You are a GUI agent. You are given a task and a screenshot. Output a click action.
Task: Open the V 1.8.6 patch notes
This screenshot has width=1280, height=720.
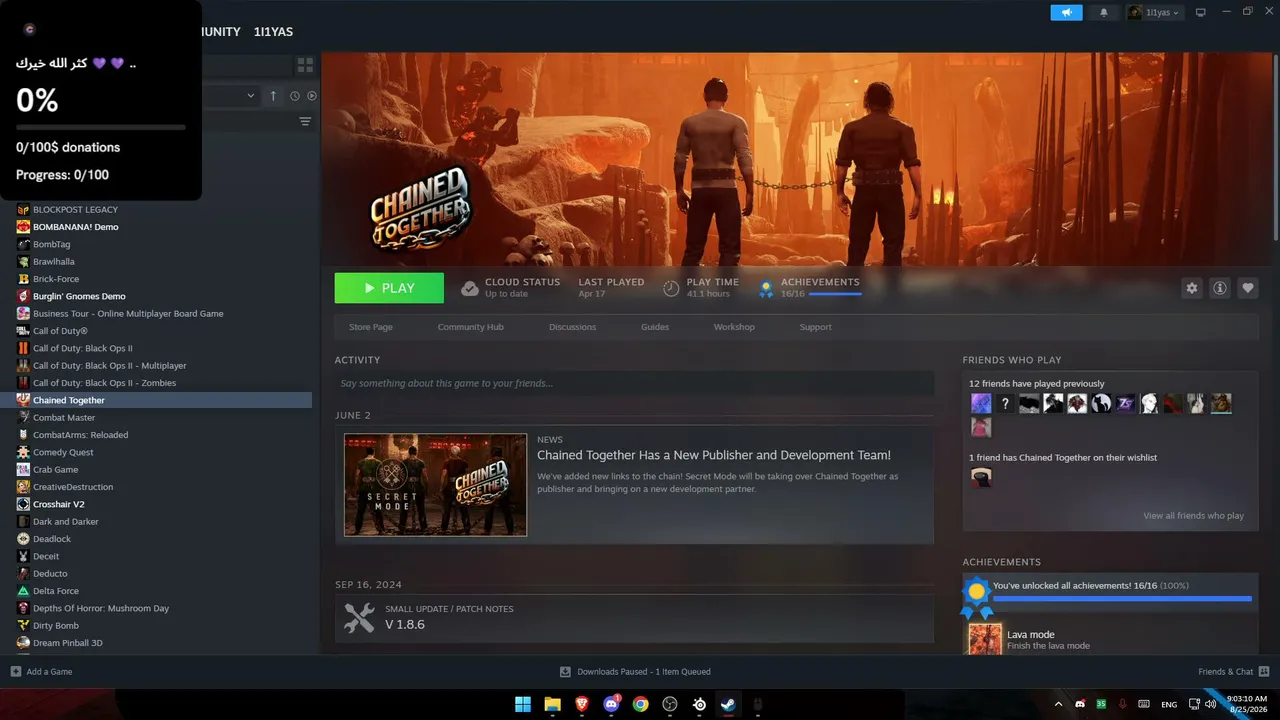pyautogui.click(x=405, y=624)
